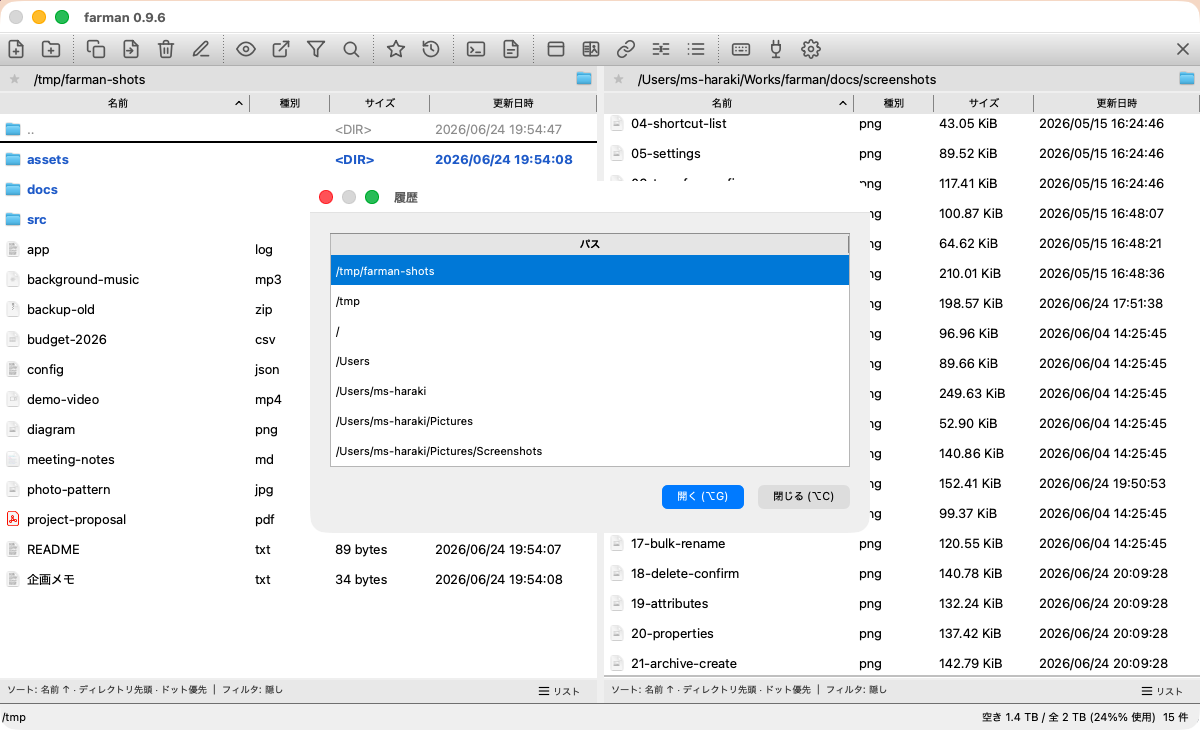The image size is (1200, 731).
Task: Click the trash delete icon
Action: [x=166, y=48]
